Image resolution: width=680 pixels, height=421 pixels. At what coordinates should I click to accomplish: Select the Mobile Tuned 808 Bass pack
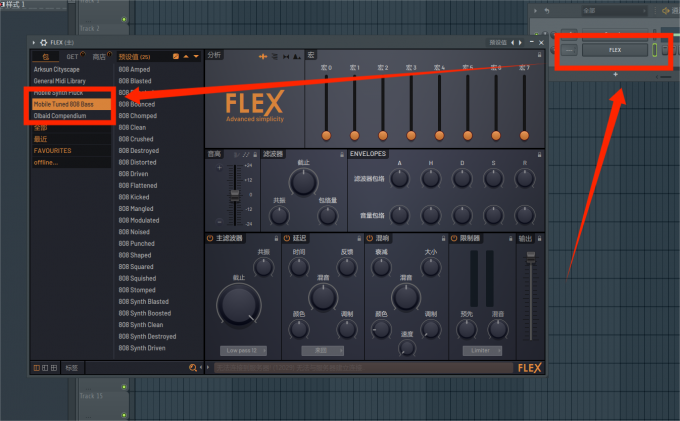click(71, 104)
